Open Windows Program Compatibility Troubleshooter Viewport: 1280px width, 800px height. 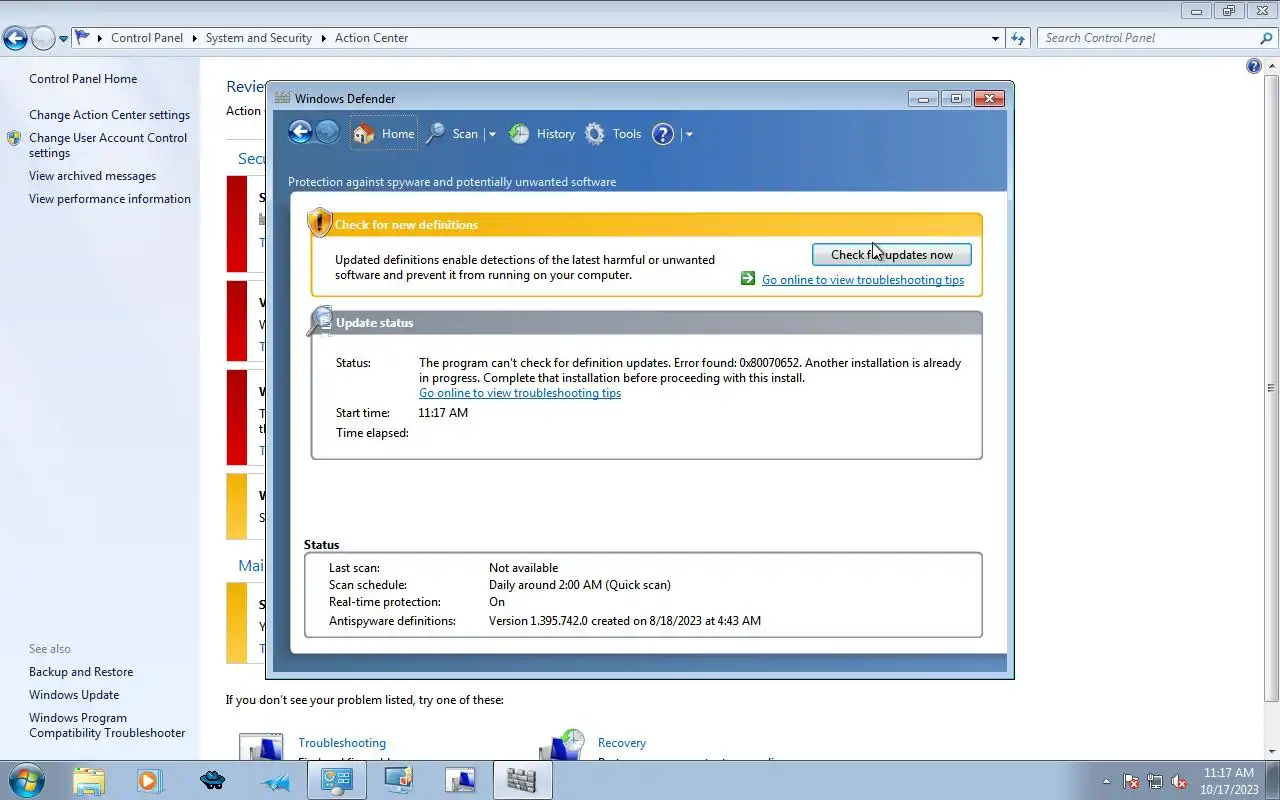(107, 725)
